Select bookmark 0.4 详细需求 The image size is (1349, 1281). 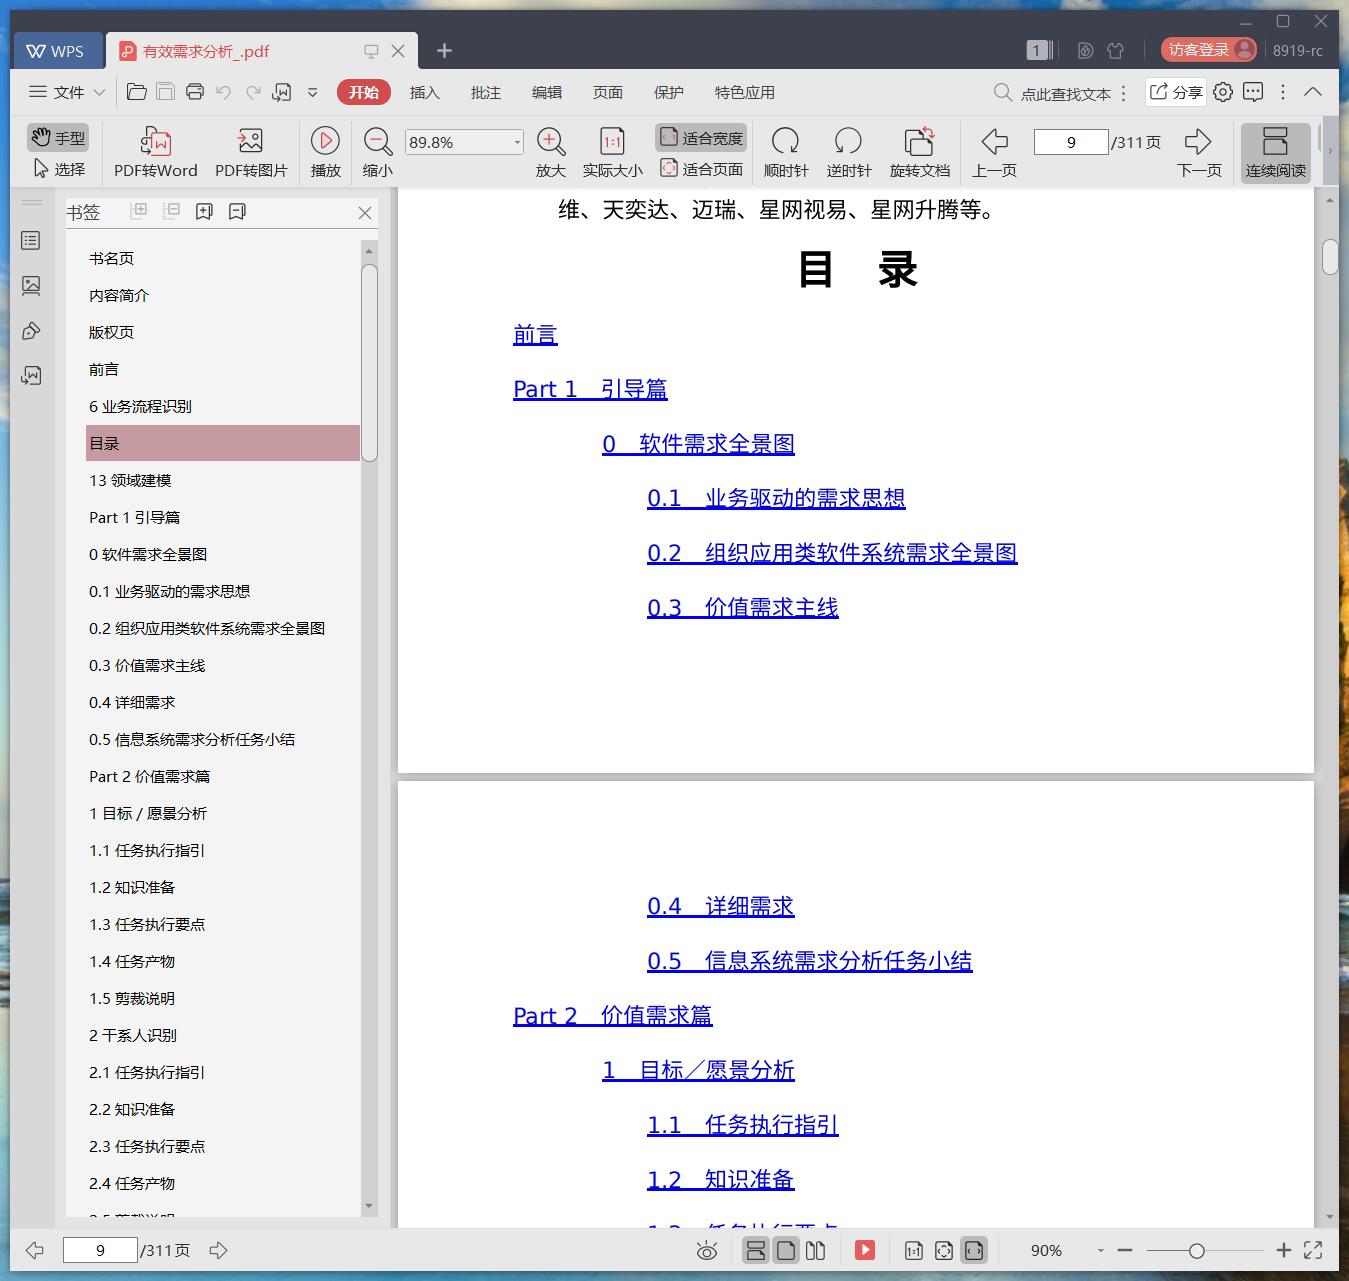coord(132,702)
